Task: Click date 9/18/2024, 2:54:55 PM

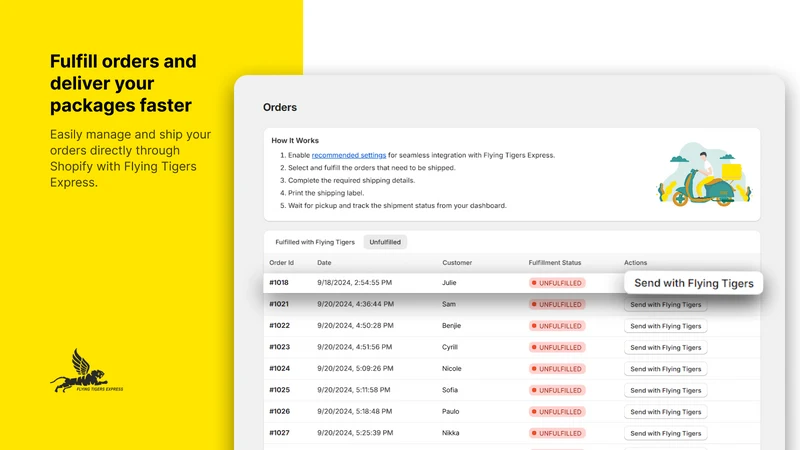Action: 355,283
